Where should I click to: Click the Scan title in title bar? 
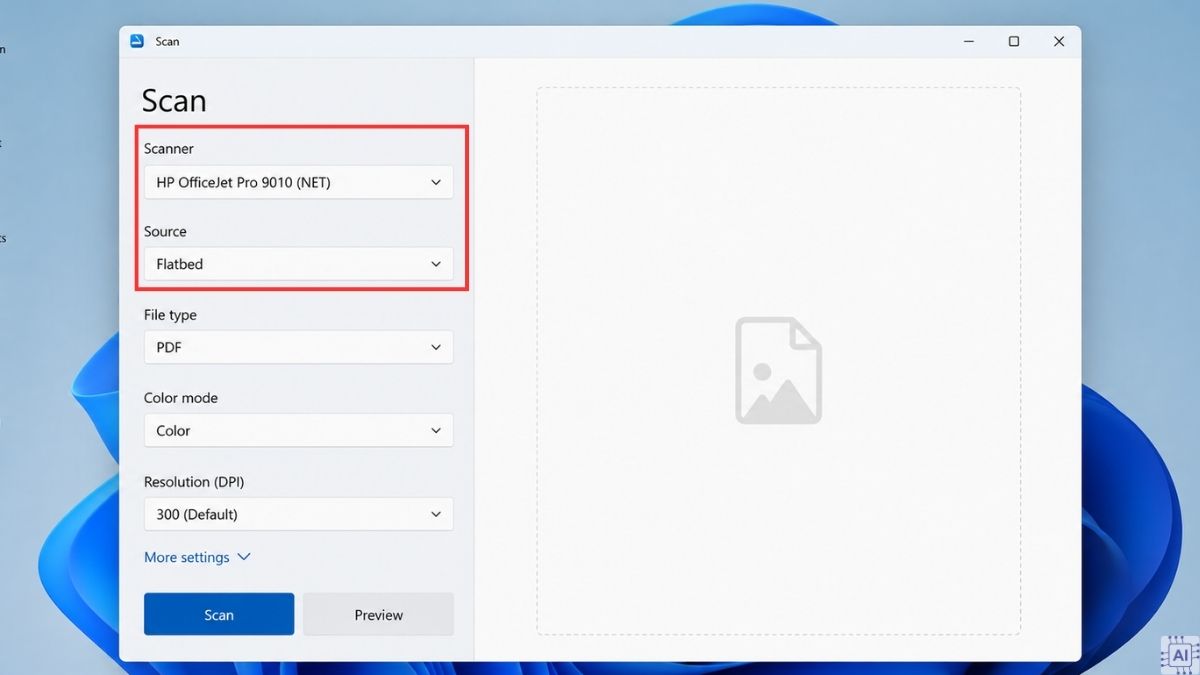click(x=167, y=41)
